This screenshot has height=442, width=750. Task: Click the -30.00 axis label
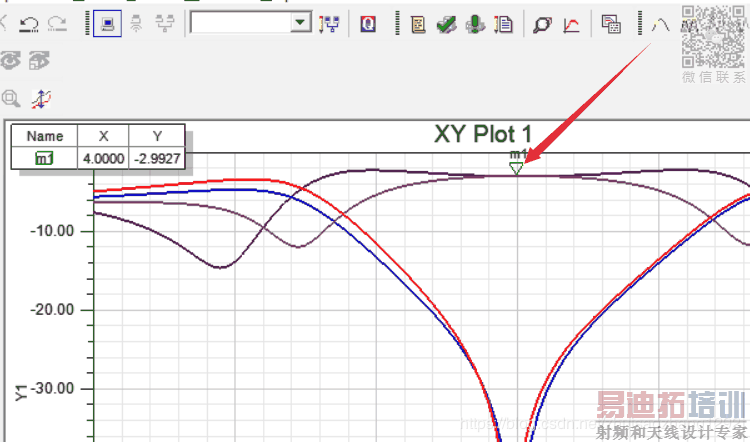[53, 388]
